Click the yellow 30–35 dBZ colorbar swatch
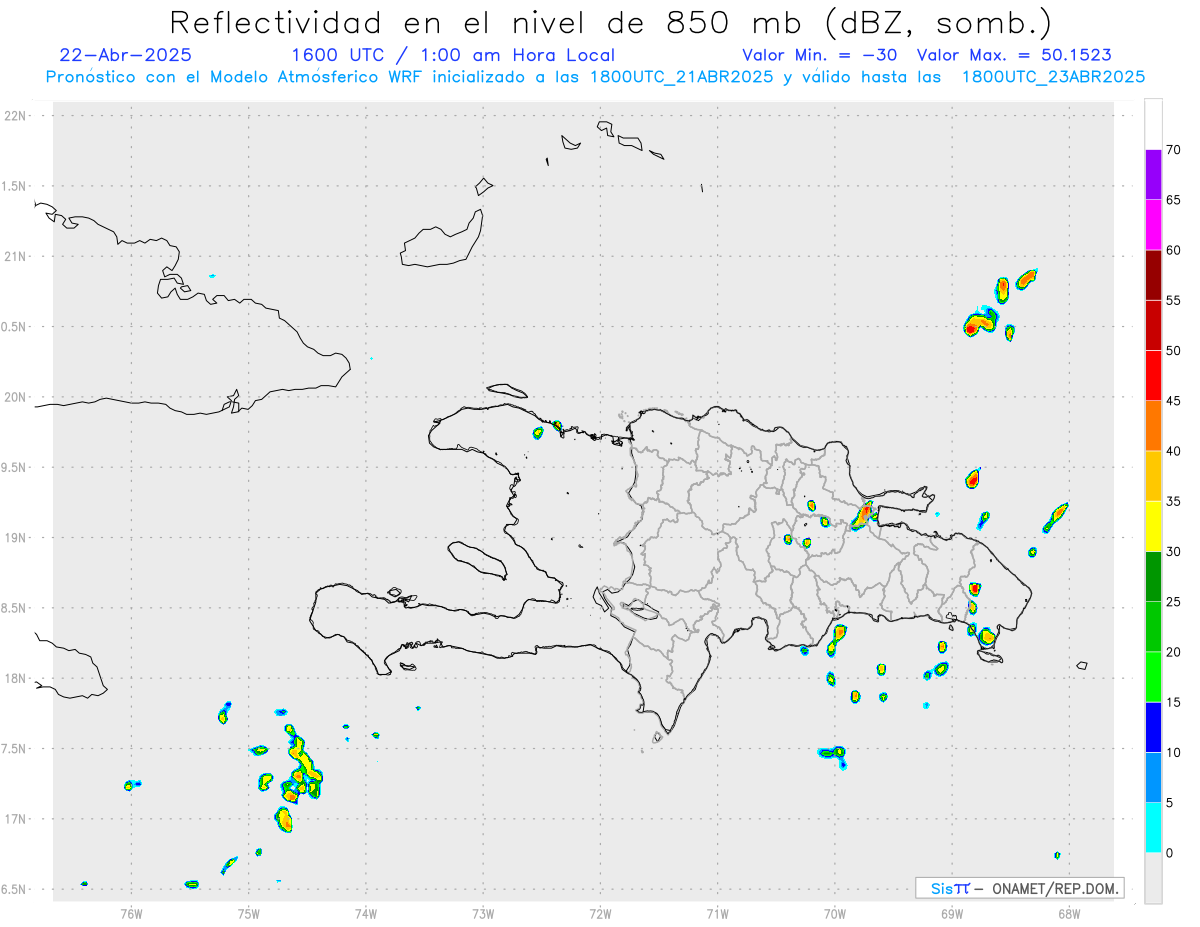The width and height of the screenshot is (1200, 927). (1153, 526)
